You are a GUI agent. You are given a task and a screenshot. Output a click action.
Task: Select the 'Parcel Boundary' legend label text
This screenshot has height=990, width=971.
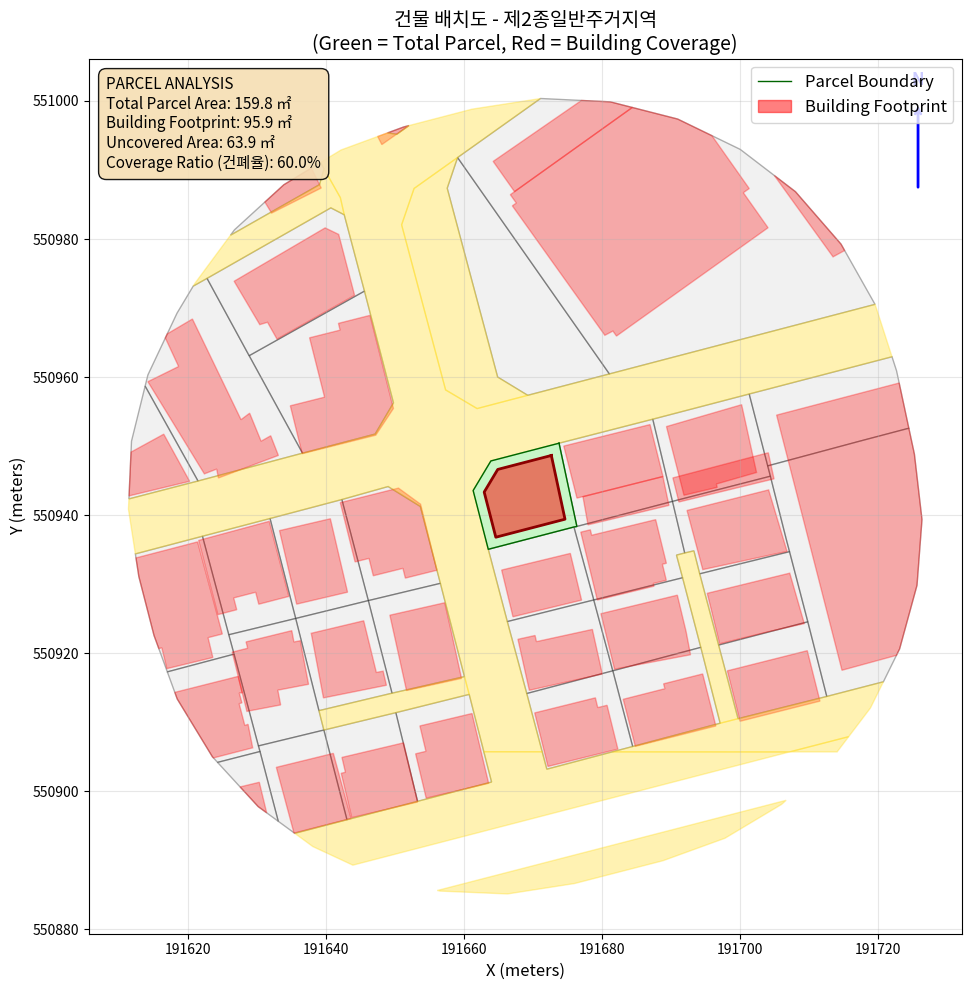(869, 82)
